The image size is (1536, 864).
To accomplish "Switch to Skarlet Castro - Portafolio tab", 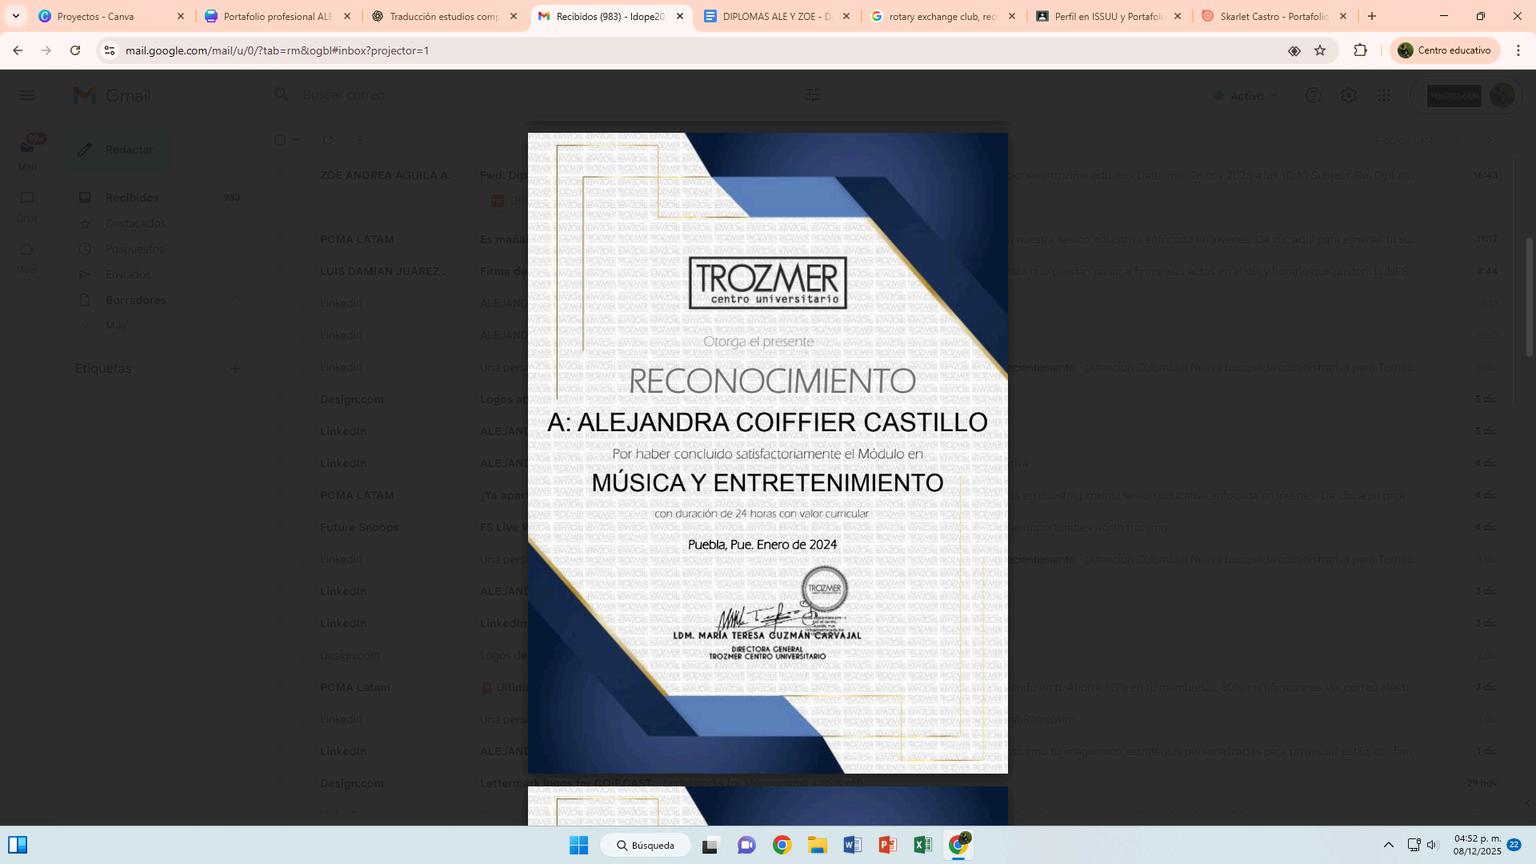I will (1275, 16).
